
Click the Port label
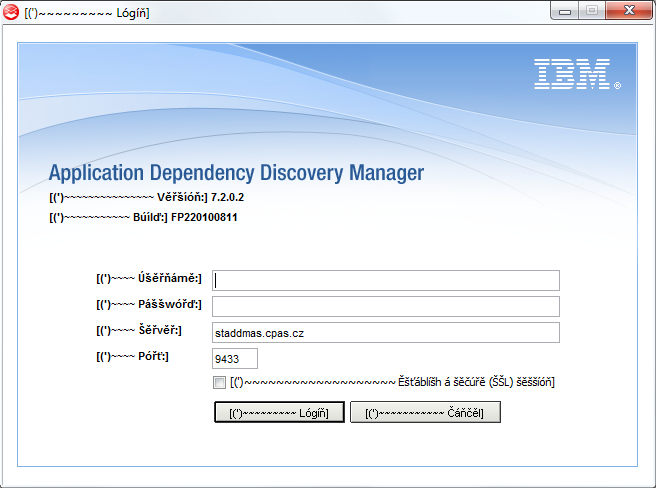coord(132,356)
